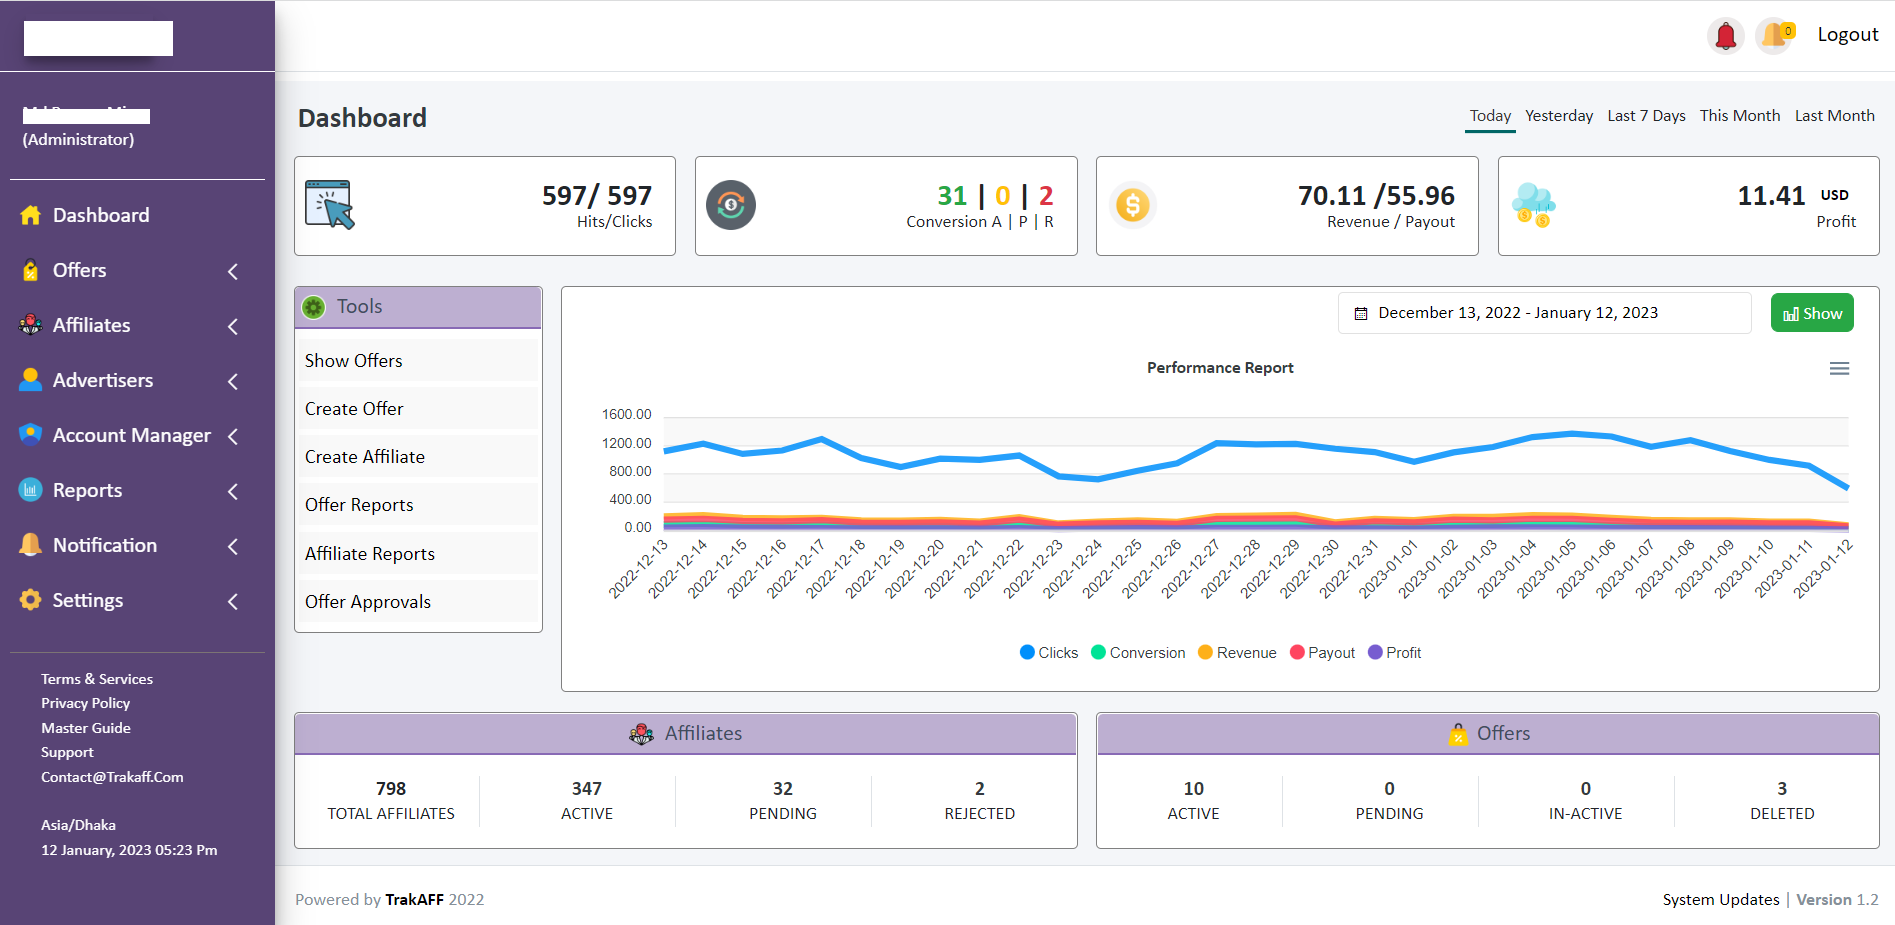Select the This Month tab
The height and width of the screenshot is (925, 1895).
(1740, 115)
